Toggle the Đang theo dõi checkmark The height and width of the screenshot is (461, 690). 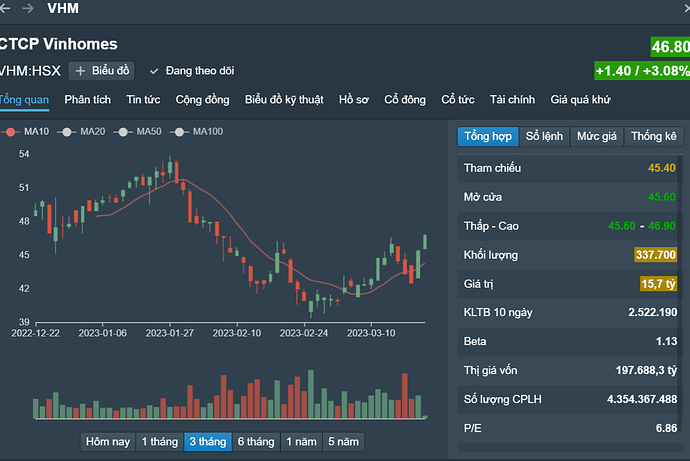click(x=154, y=71)
